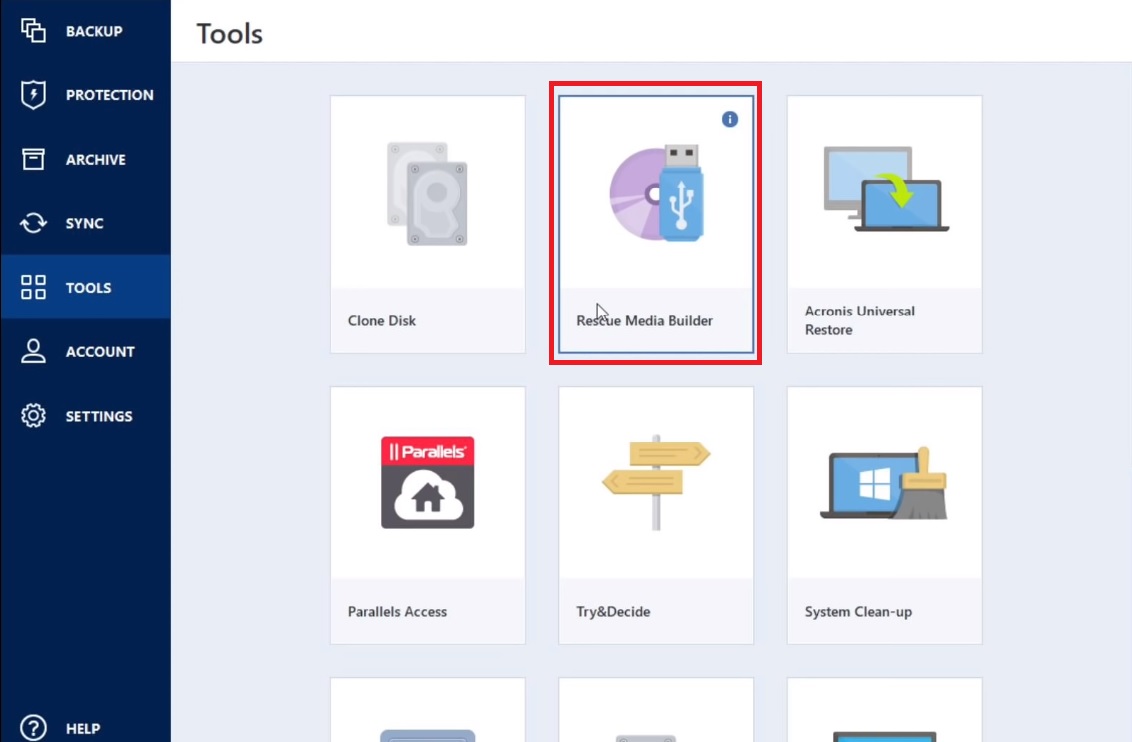Open Help with the question mark icon

tap(33, 728)
